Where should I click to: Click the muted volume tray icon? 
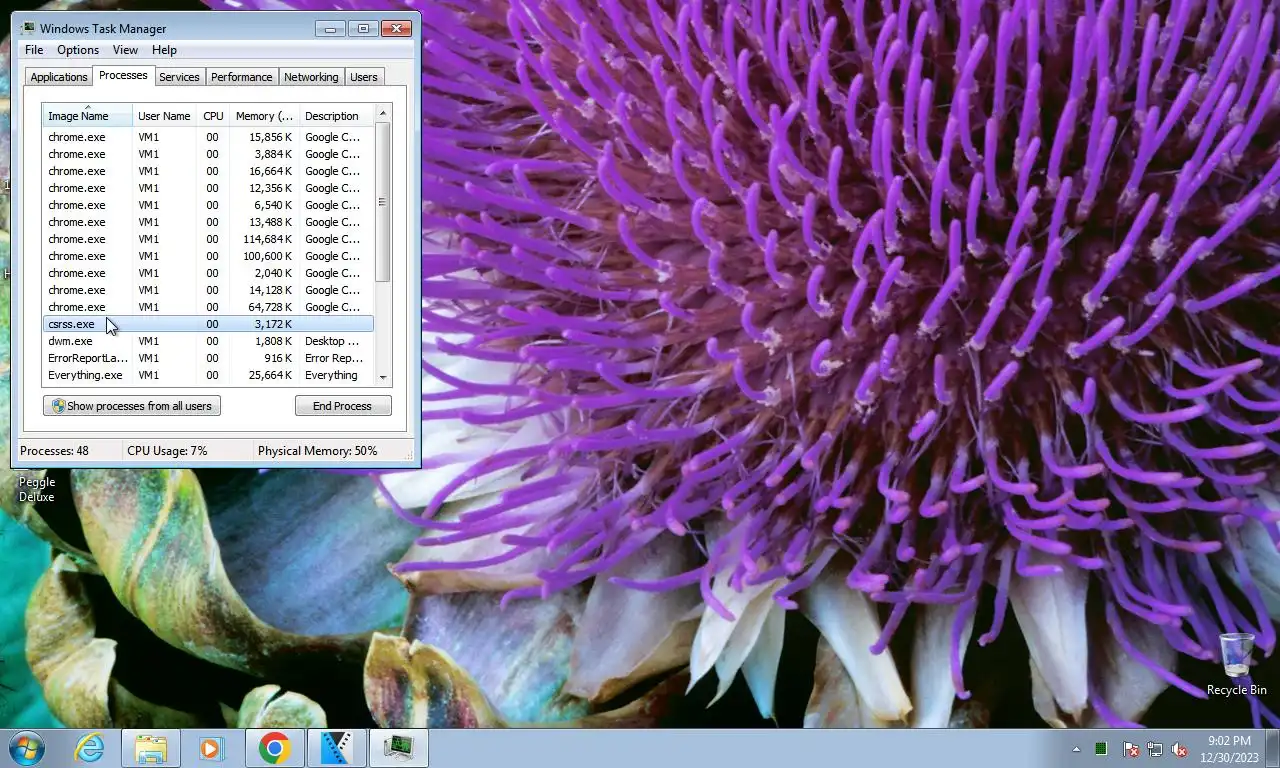[1180, 749]
